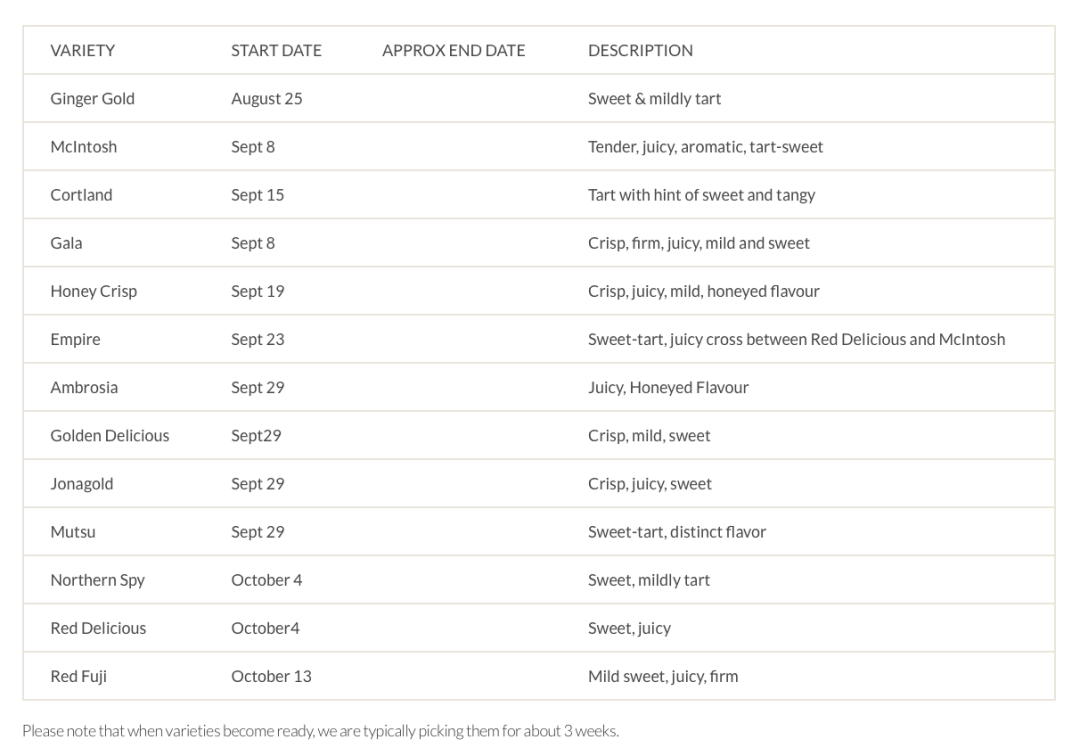Viewport: 1080px width, 756px height.
Task: Click the Empire description about Red Delicious
Action: point(796,339)
